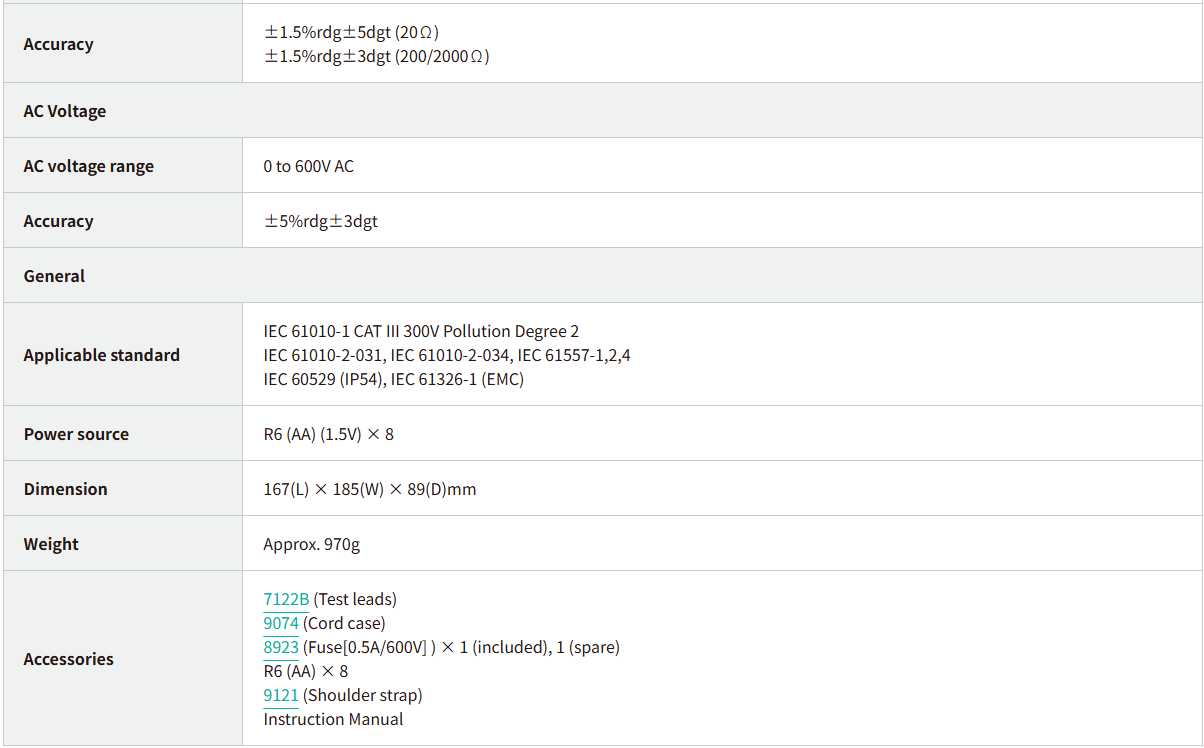Select the Applicable standard row label

coord(102,355)
